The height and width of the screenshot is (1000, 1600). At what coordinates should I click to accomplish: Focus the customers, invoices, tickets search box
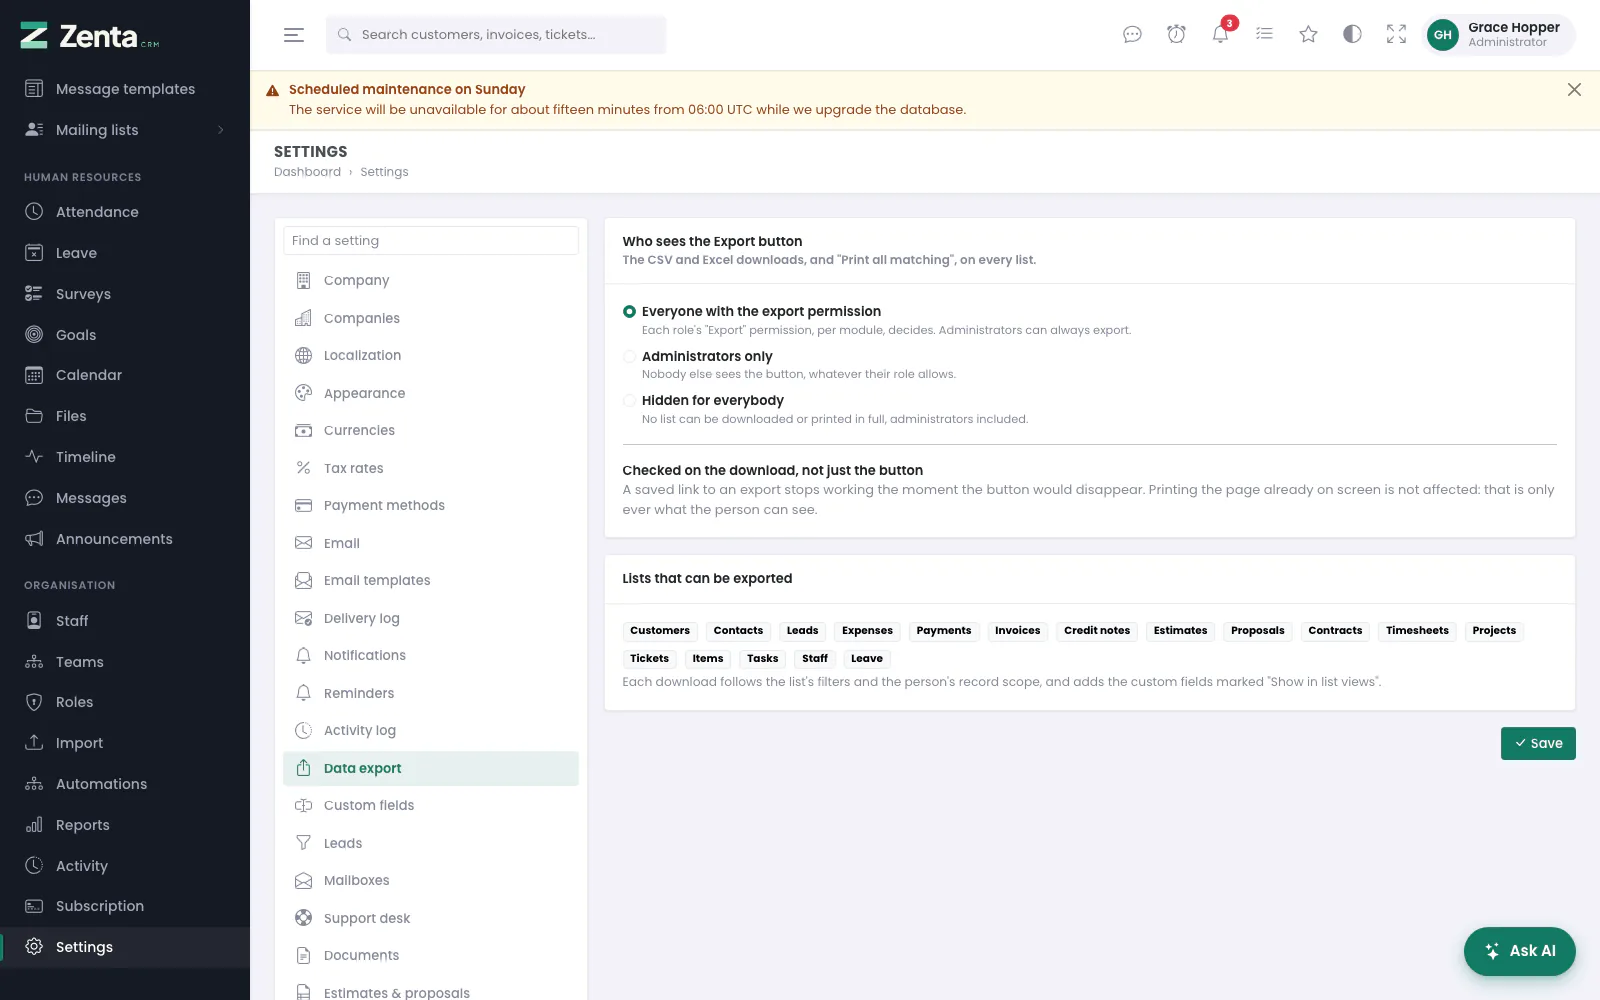pos(496,35)
